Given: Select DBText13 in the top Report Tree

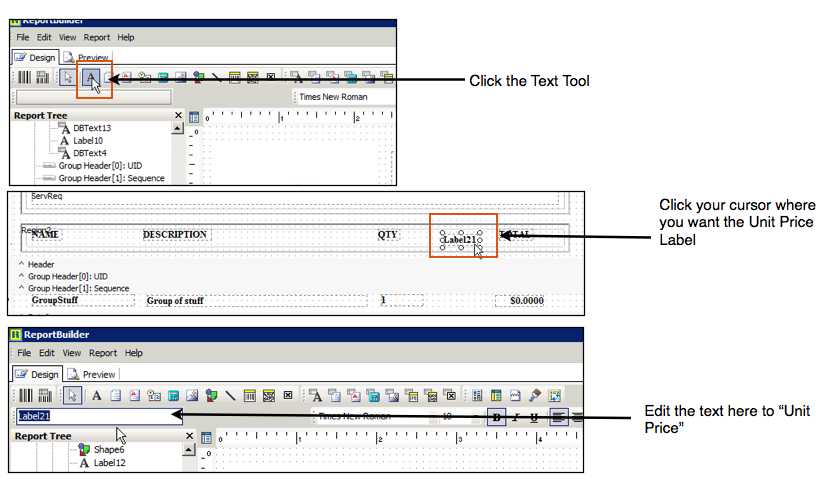Looking at the screenshot, I should pyautogui.click(x=92, y=128).
